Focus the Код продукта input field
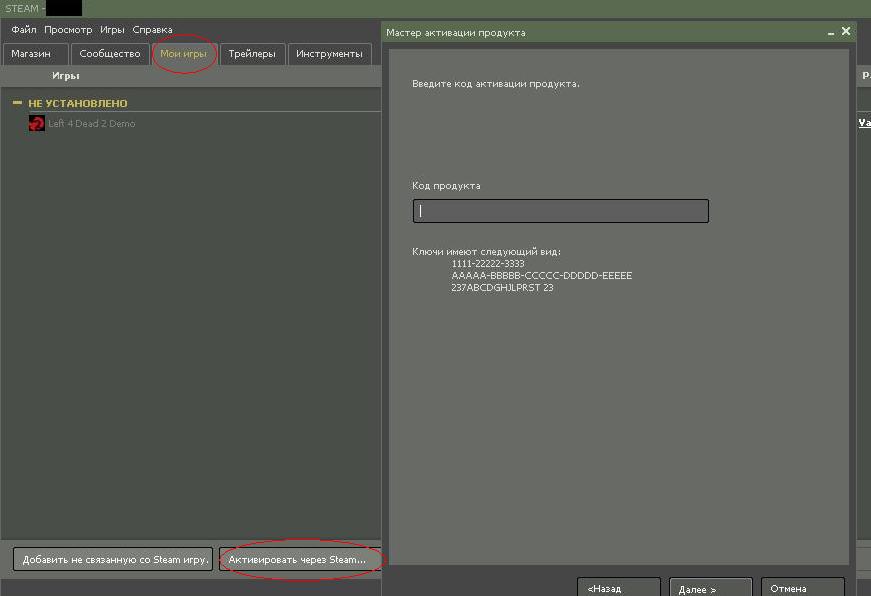This screenshot has width=871, height=596. point(560,211)
